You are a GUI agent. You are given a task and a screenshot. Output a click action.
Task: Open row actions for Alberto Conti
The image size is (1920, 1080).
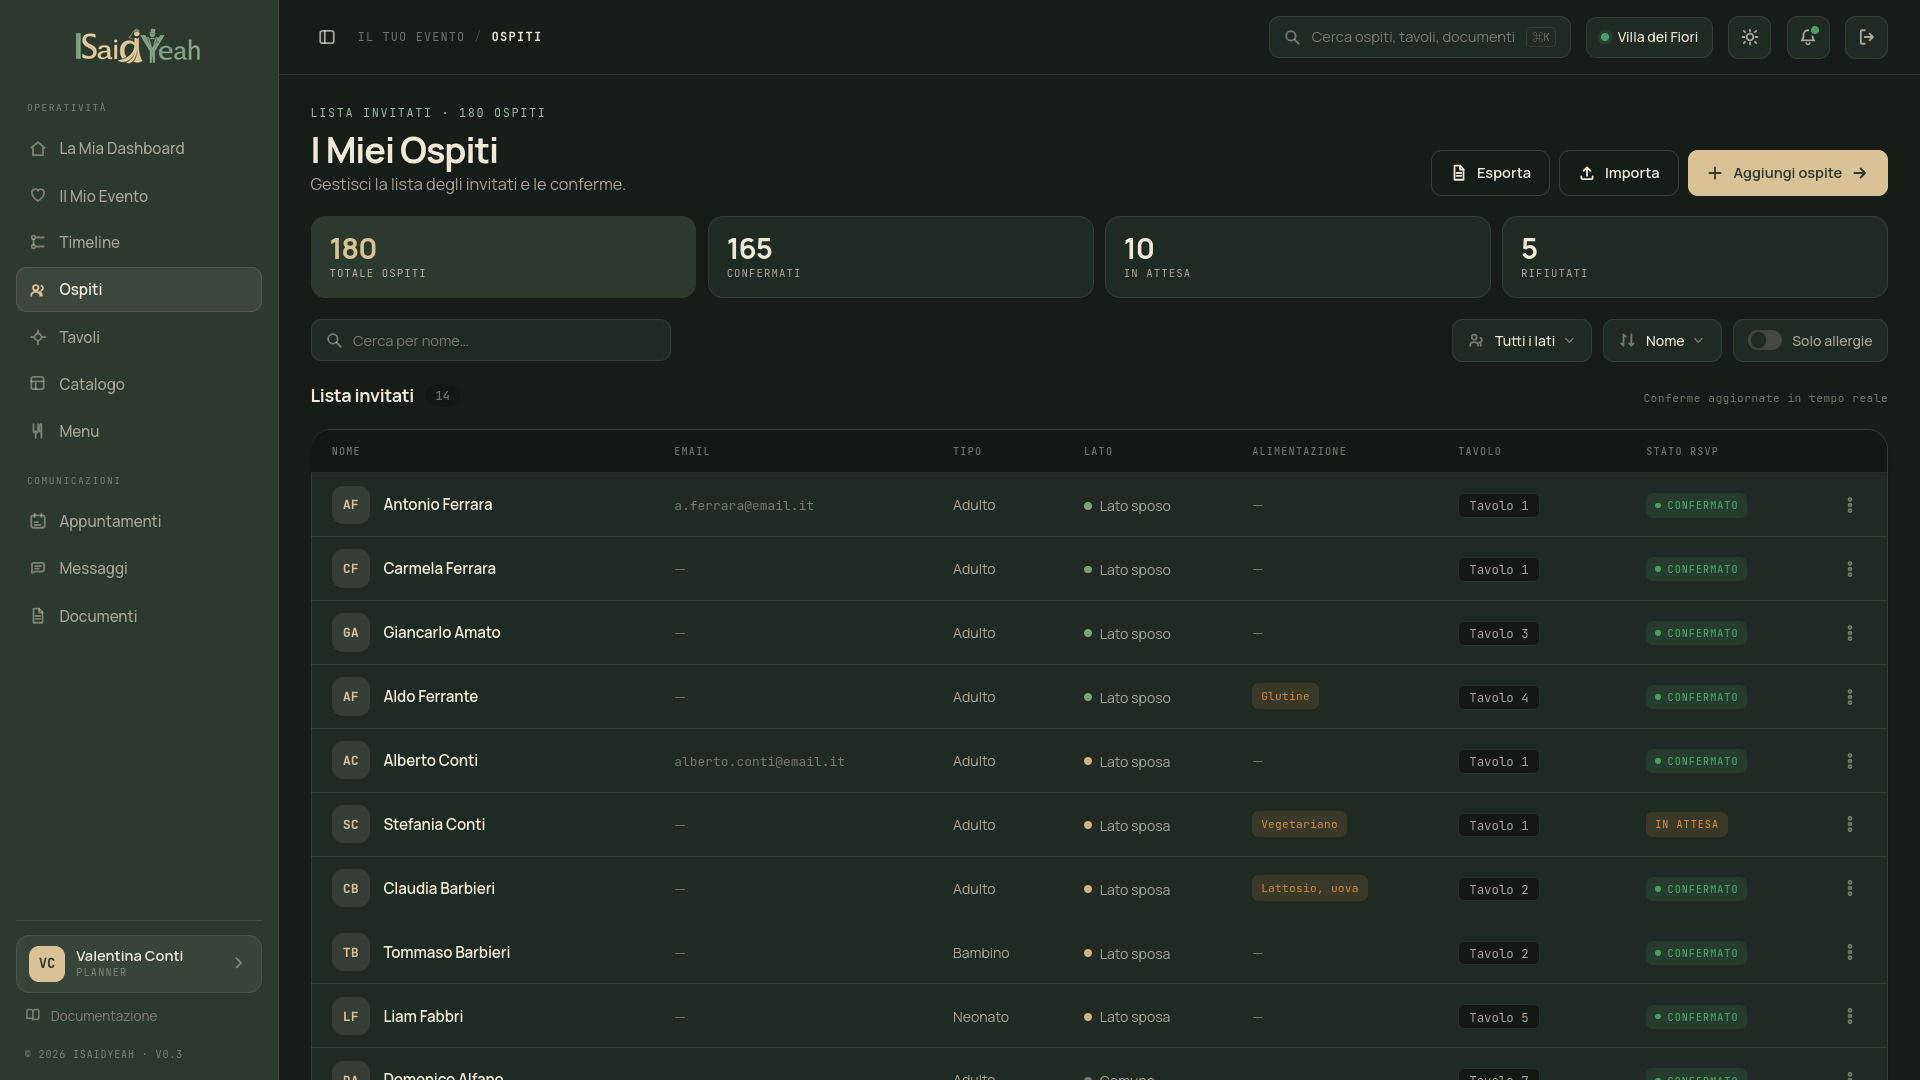1850,761
